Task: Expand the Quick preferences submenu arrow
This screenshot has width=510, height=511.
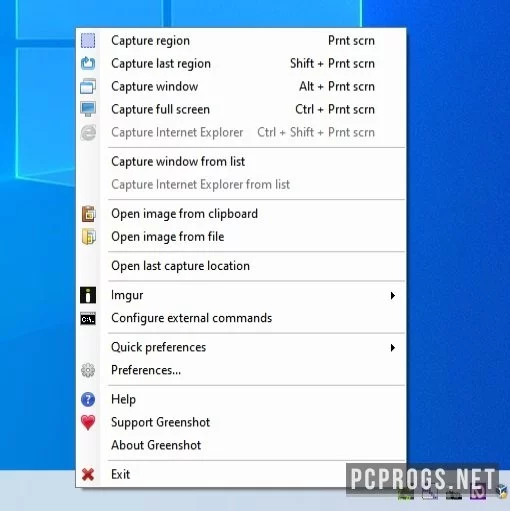Action: click(393, 348)
